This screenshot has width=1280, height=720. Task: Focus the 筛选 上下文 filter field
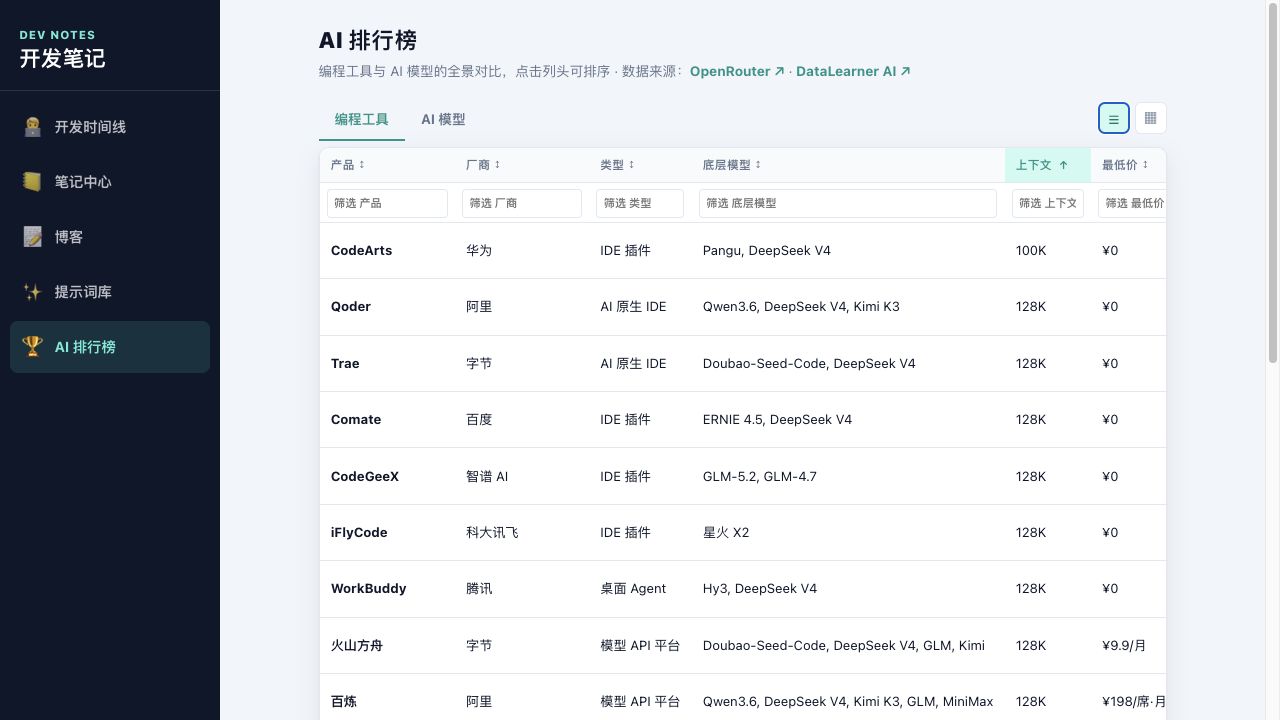click(1048, 203)
